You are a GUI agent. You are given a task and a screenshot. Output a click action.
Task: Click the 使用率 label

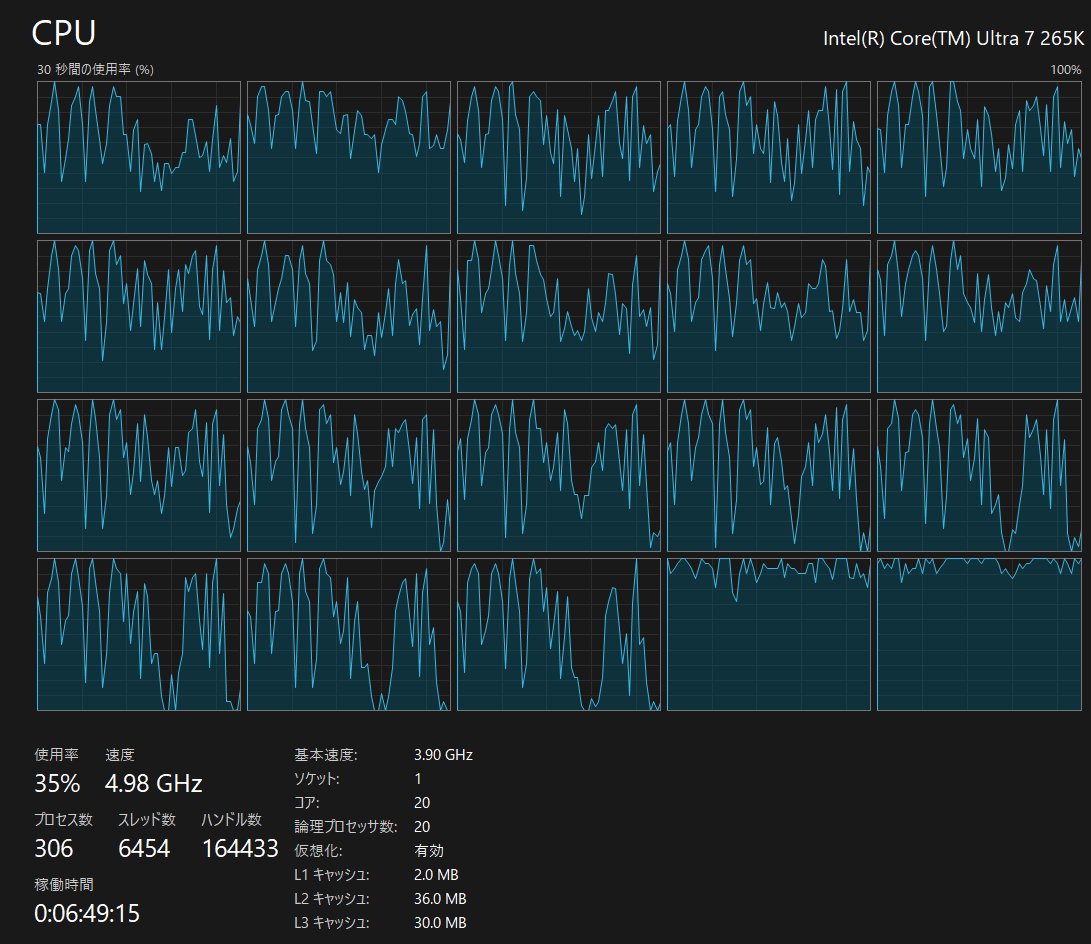pos(56,755)
